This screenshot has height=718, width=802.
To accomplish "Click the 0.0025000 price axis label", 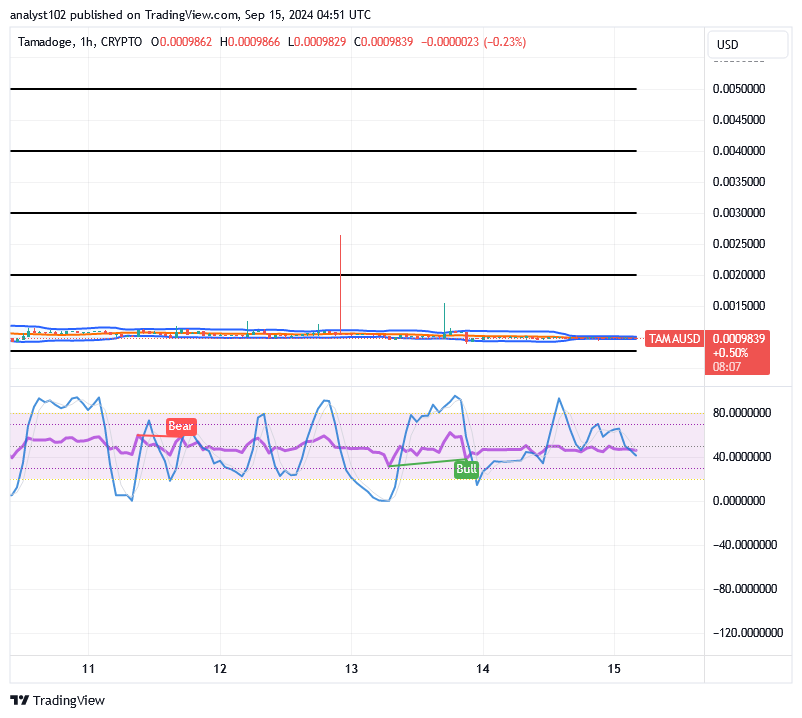I will (x=739, y=243).
